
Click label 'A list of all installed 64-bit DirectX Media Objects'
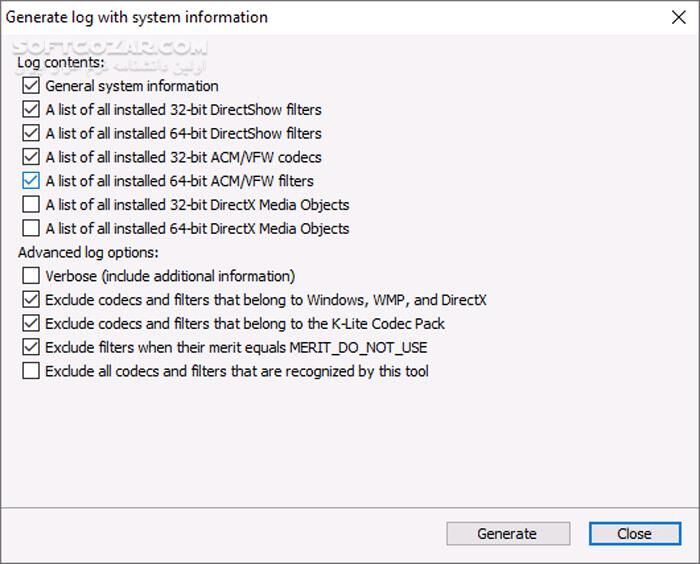pos(197,229)
